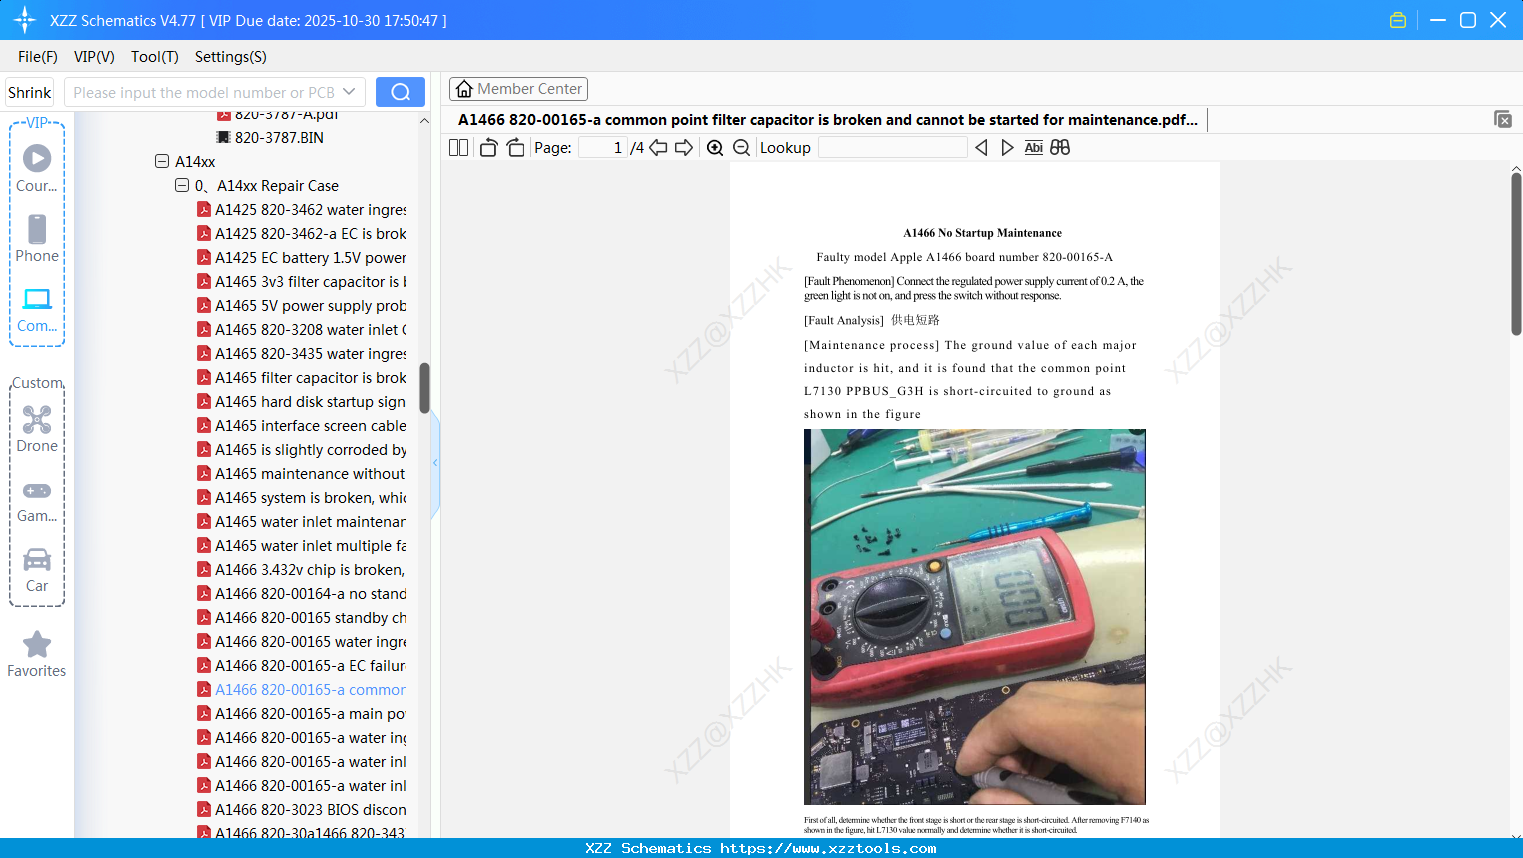Select the Phone category in the sidebar
Screen dimensions: 1523x858
tap(37, 238)
